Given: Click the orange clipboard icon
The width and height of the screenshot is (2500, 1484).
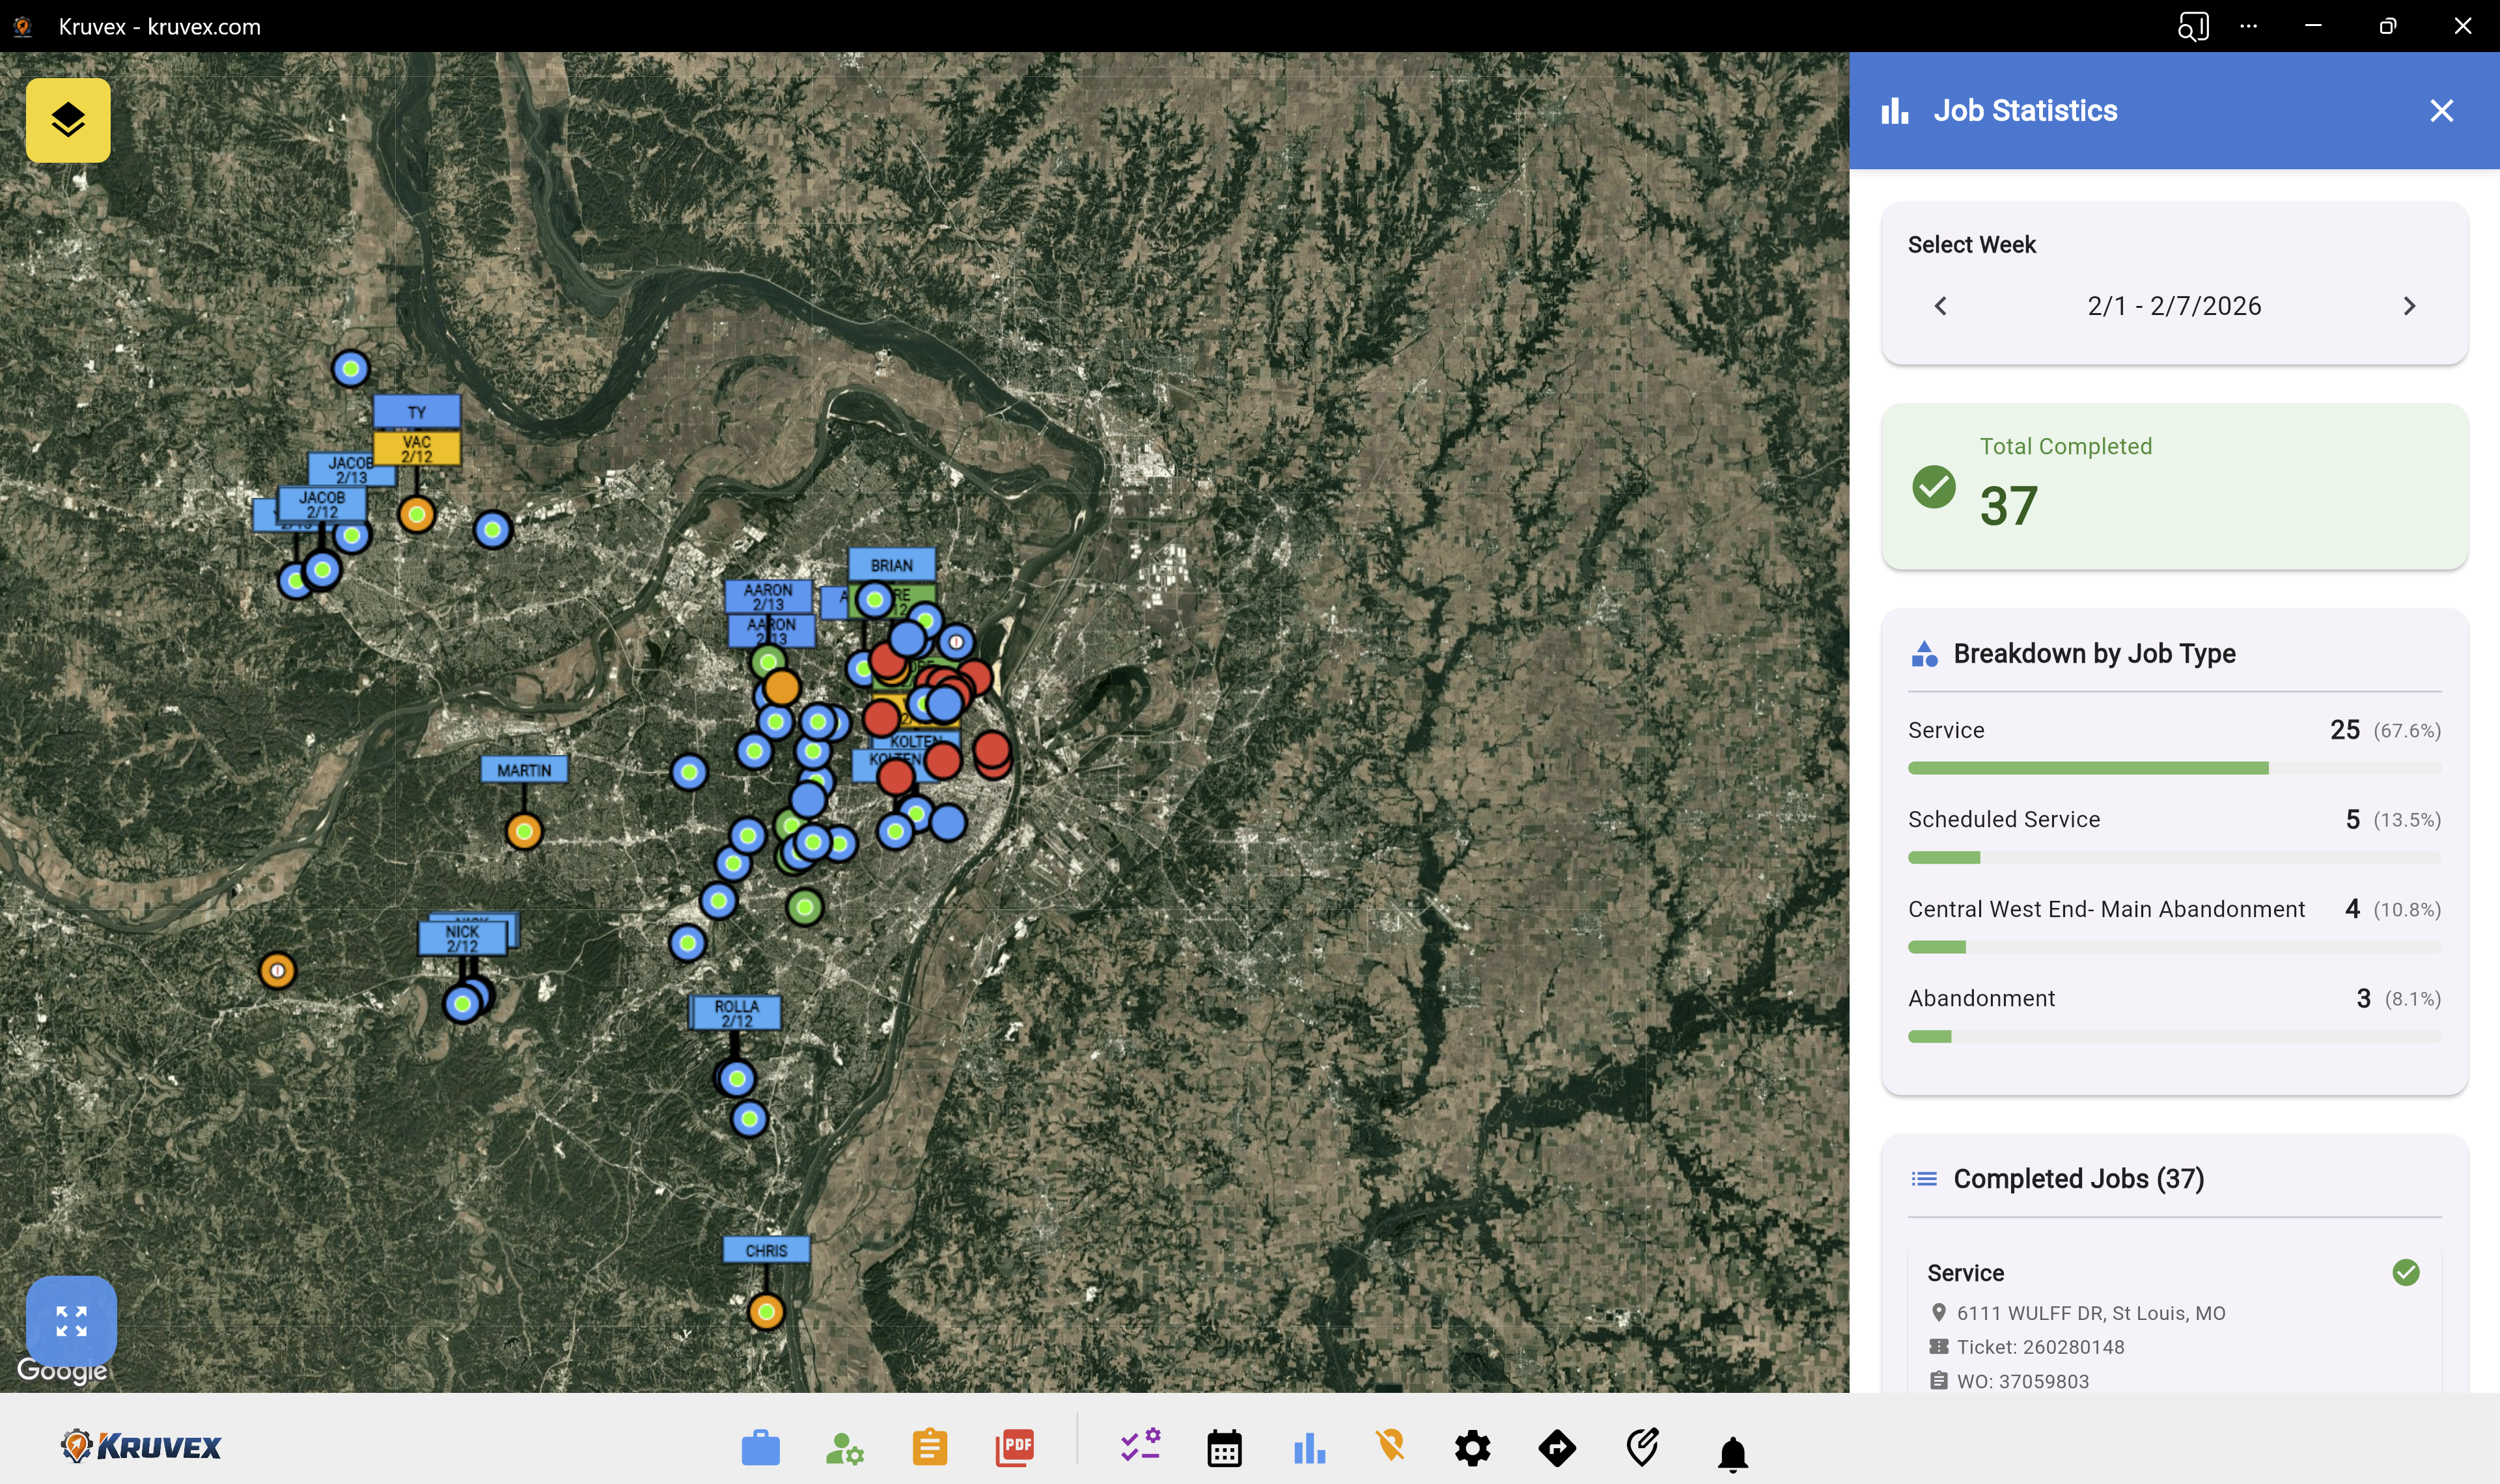Looking at the screenshot, I should pos(929,1447).
